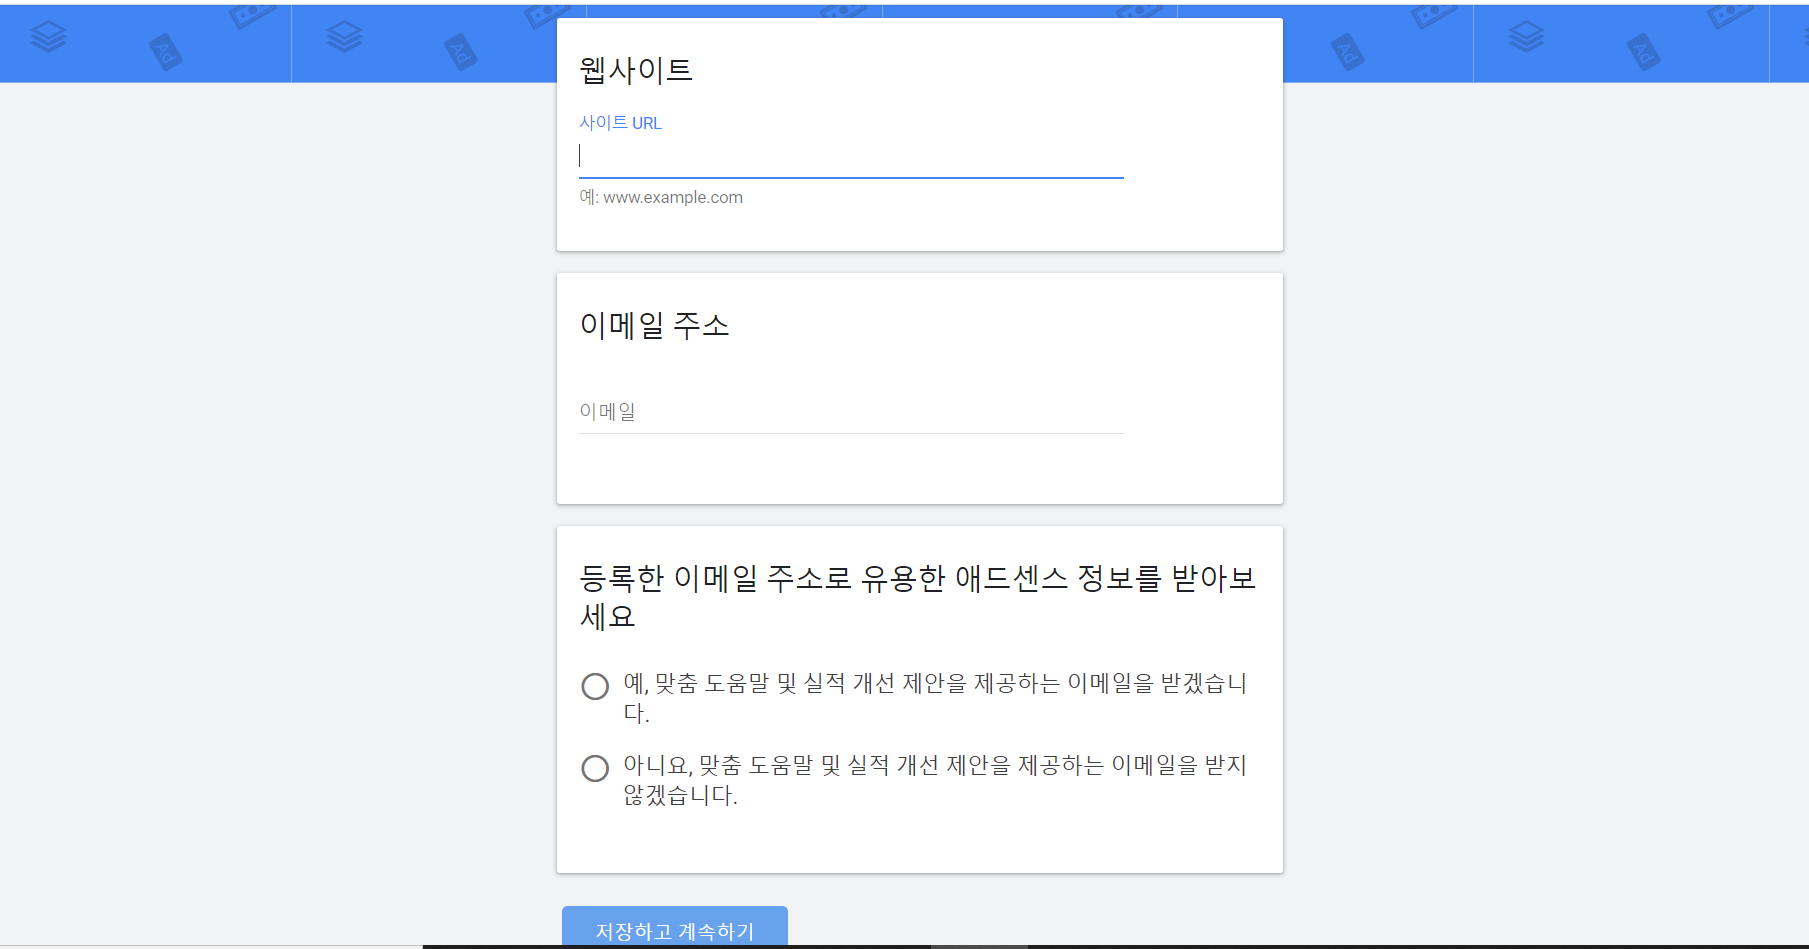The height and width of the screenshot is (949, 1809).
Task: Click the 저장하고 계속하기 button
Action: click(x=675, y=927)
